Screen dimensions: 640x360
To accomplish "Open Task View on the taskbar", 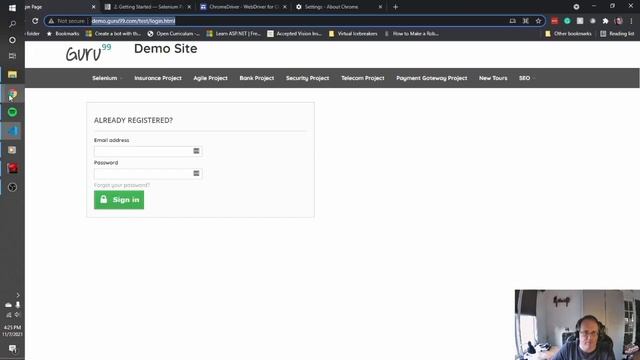I will [x=12, y=56].
